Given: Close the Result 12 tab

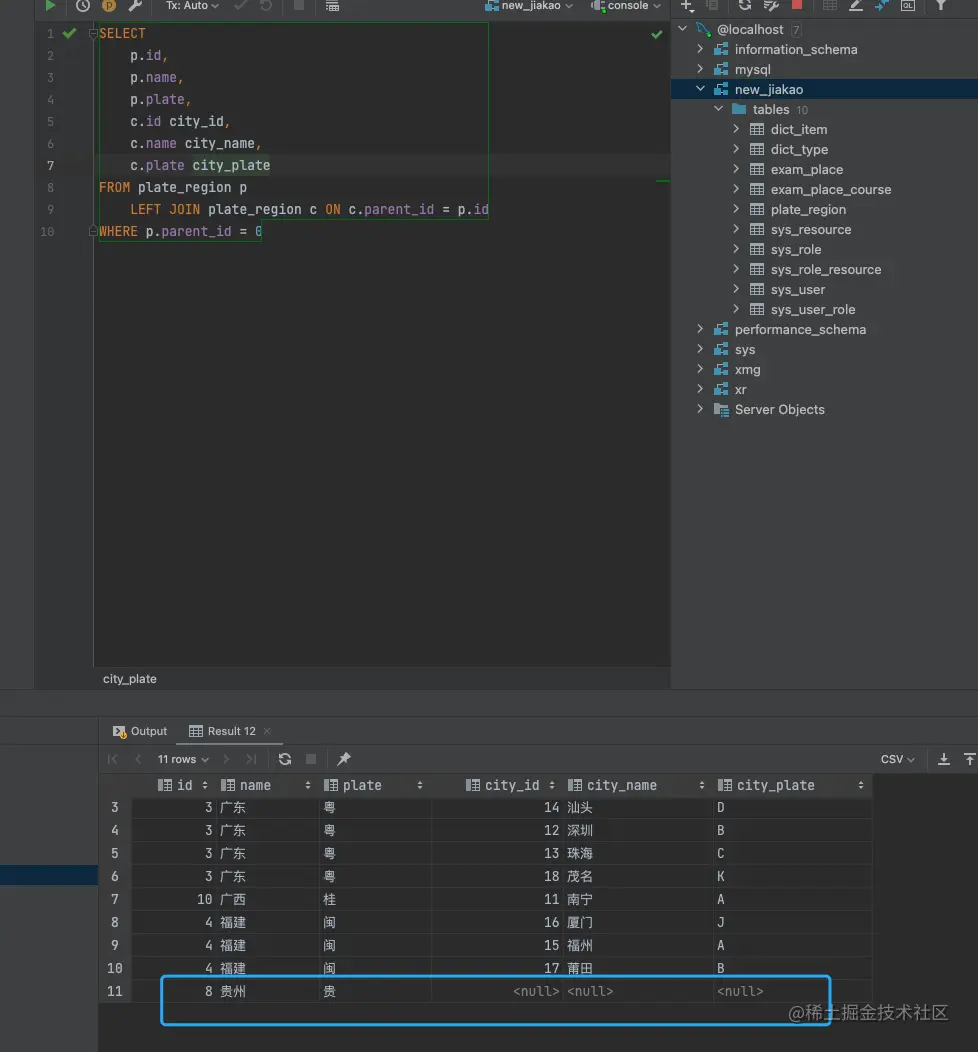Looking at the screenshot, I should pos(267,731).
